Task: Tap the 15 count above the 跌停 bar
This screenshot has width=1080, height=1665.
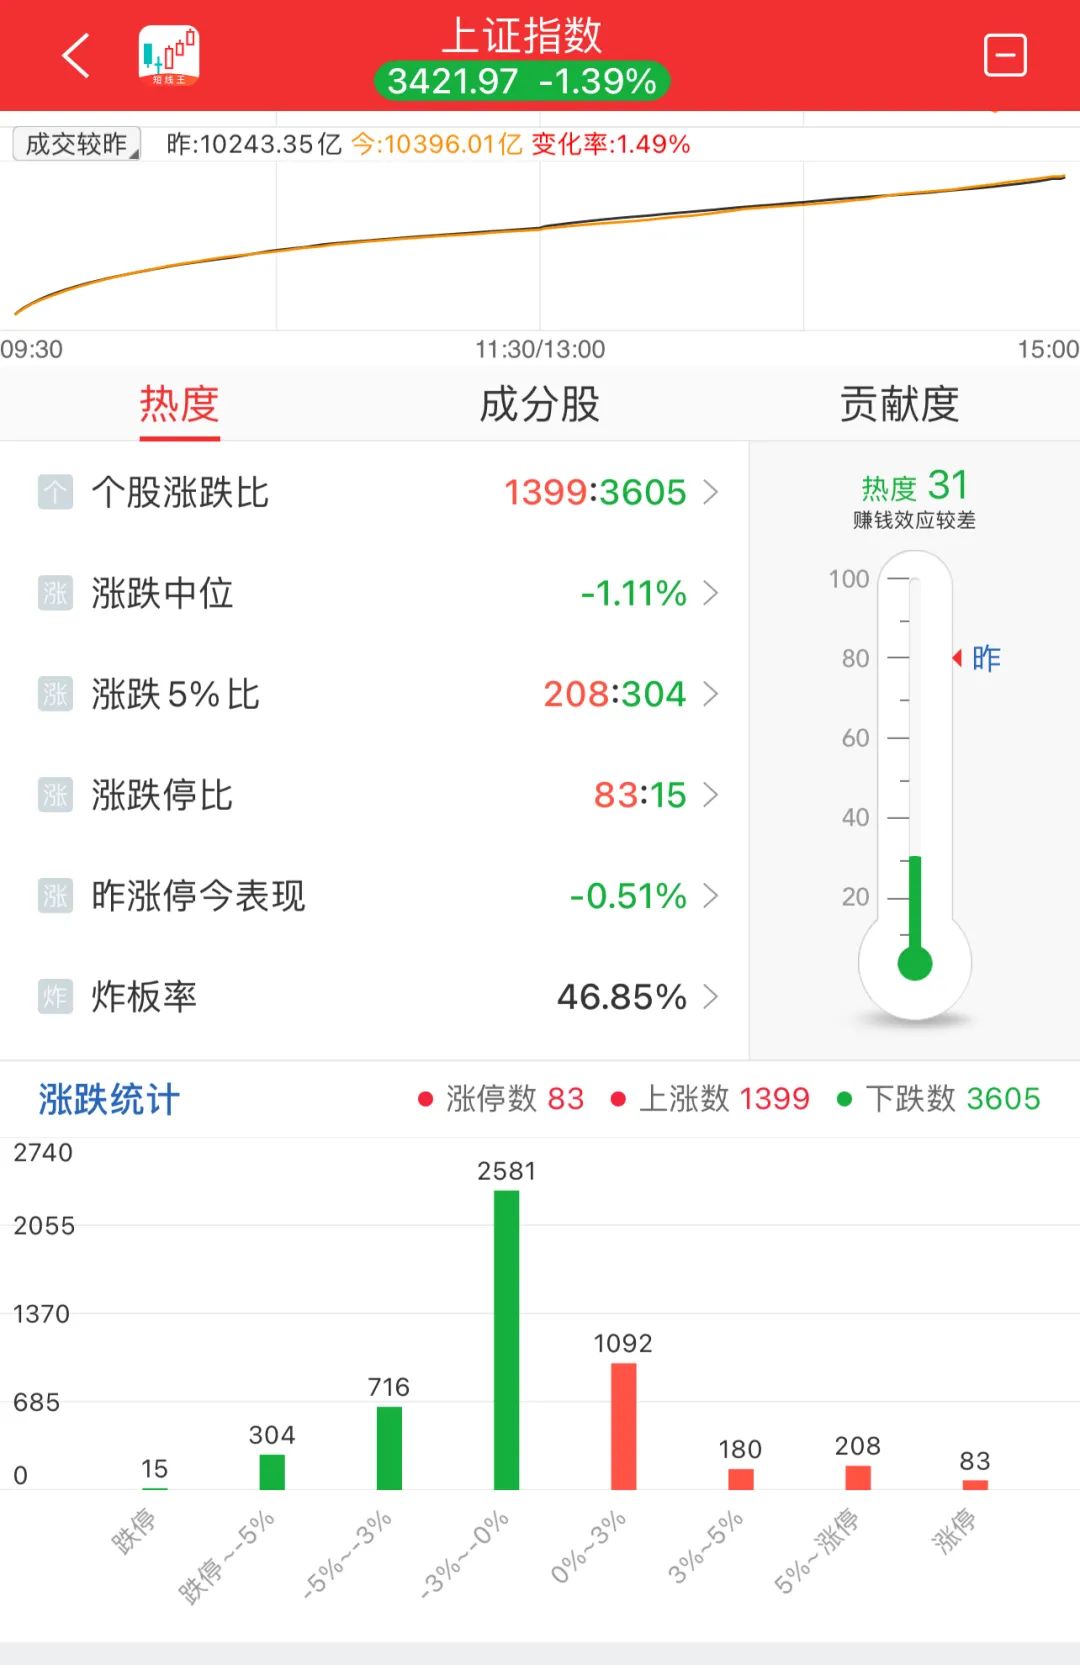Action: point(155,1469)
